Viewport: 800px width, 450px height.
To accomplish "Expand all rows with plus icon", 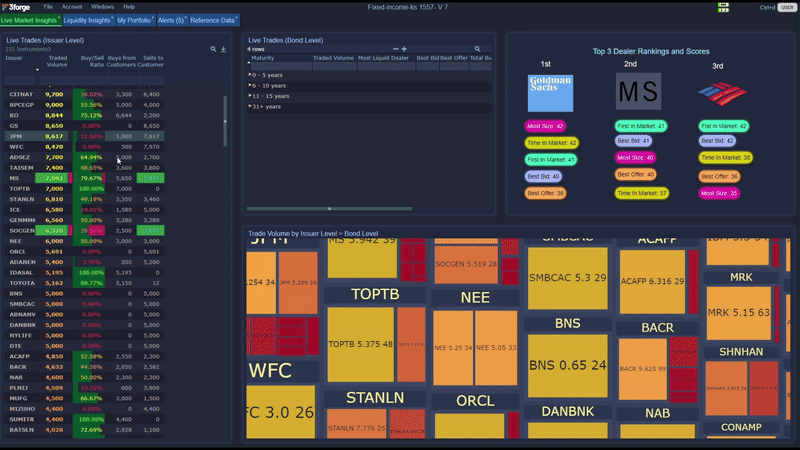I will point(404,49).
